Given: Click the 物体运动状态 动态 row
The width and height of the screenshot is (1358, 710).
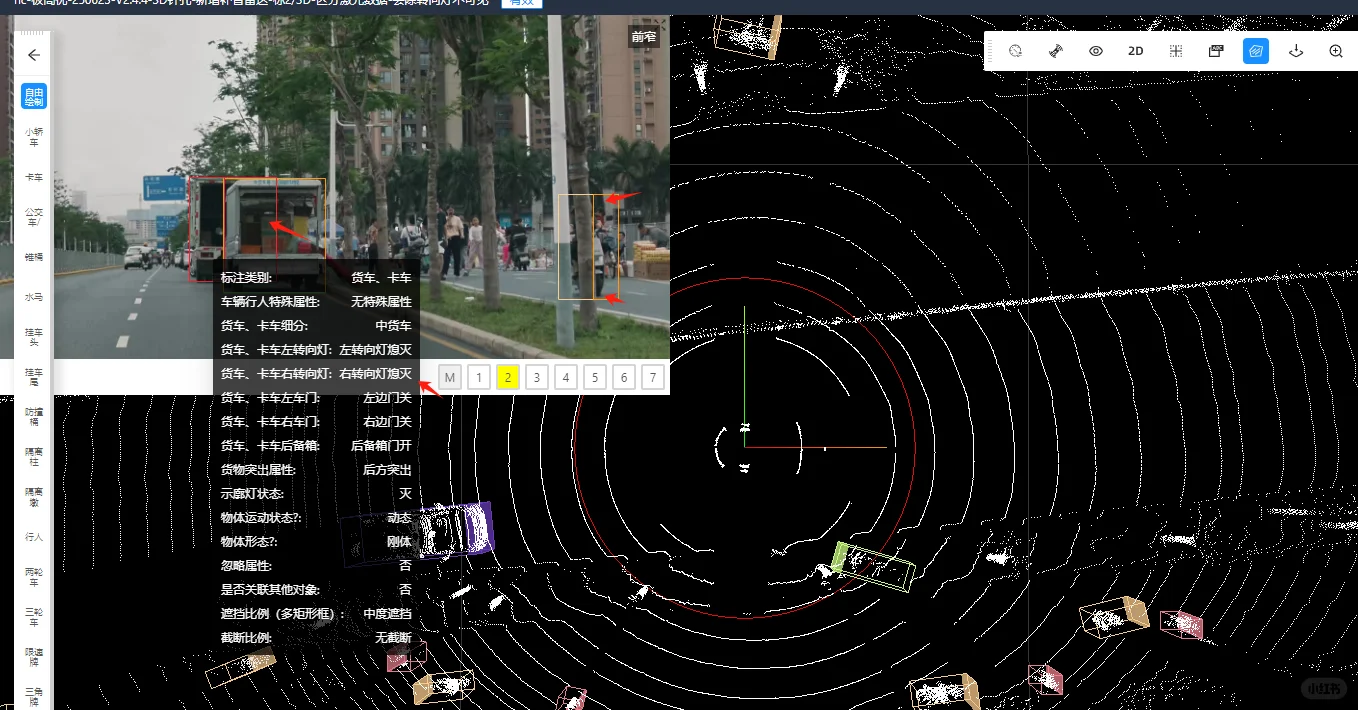Looking at the screenshot, I should tap(316, 517).
